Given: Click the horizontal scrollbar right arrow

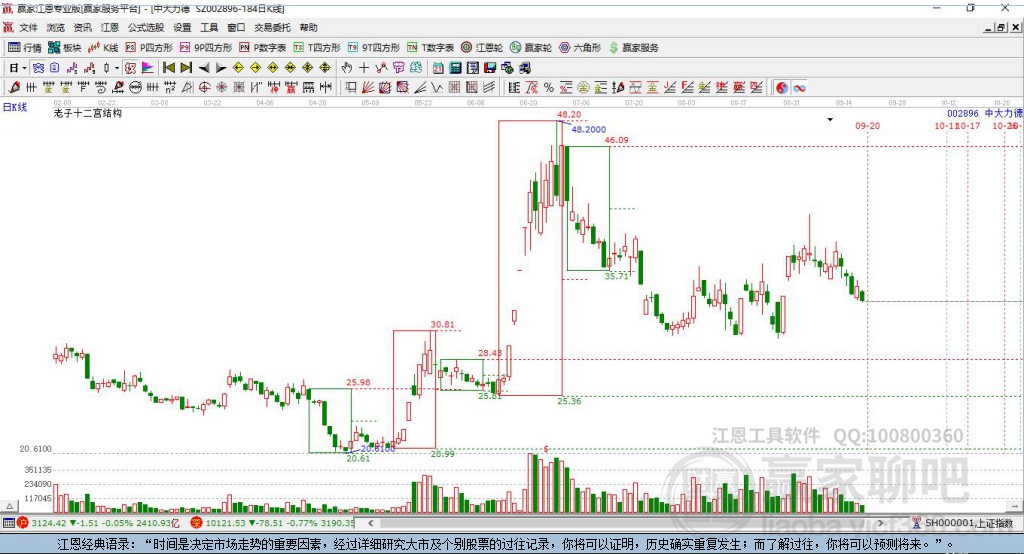Looking at the screenshot, I should tap(880, 523).
